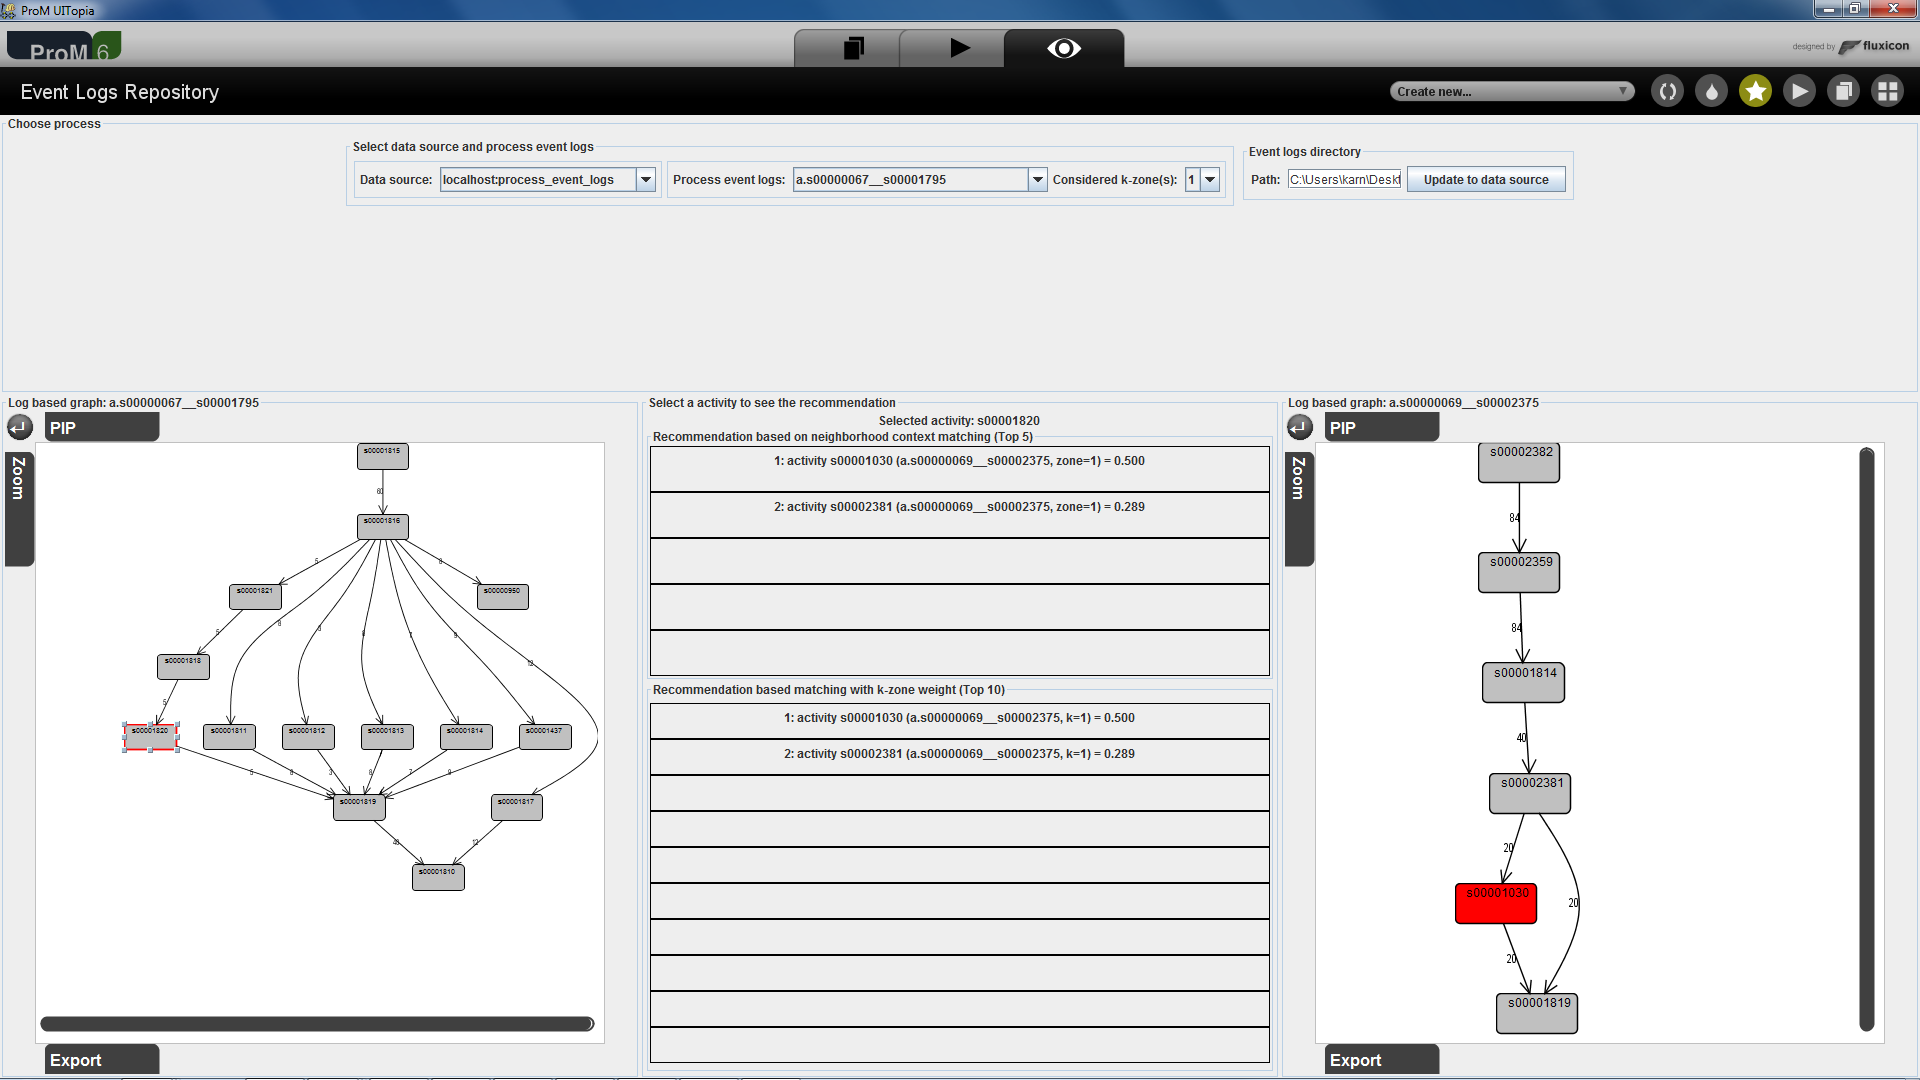Click the refresh icon in header toolbar
The height and width of the screenshot is (1080, 1920).
click(x=1667, y=92)
